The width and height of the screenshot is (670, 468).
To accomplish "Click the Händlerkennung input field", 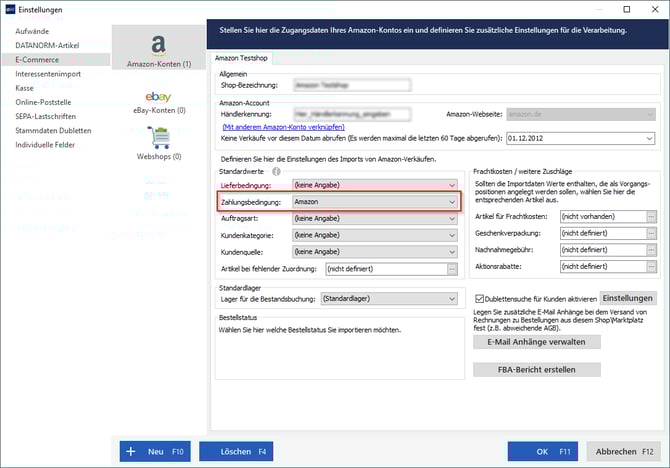I will [x=352, y=114].
